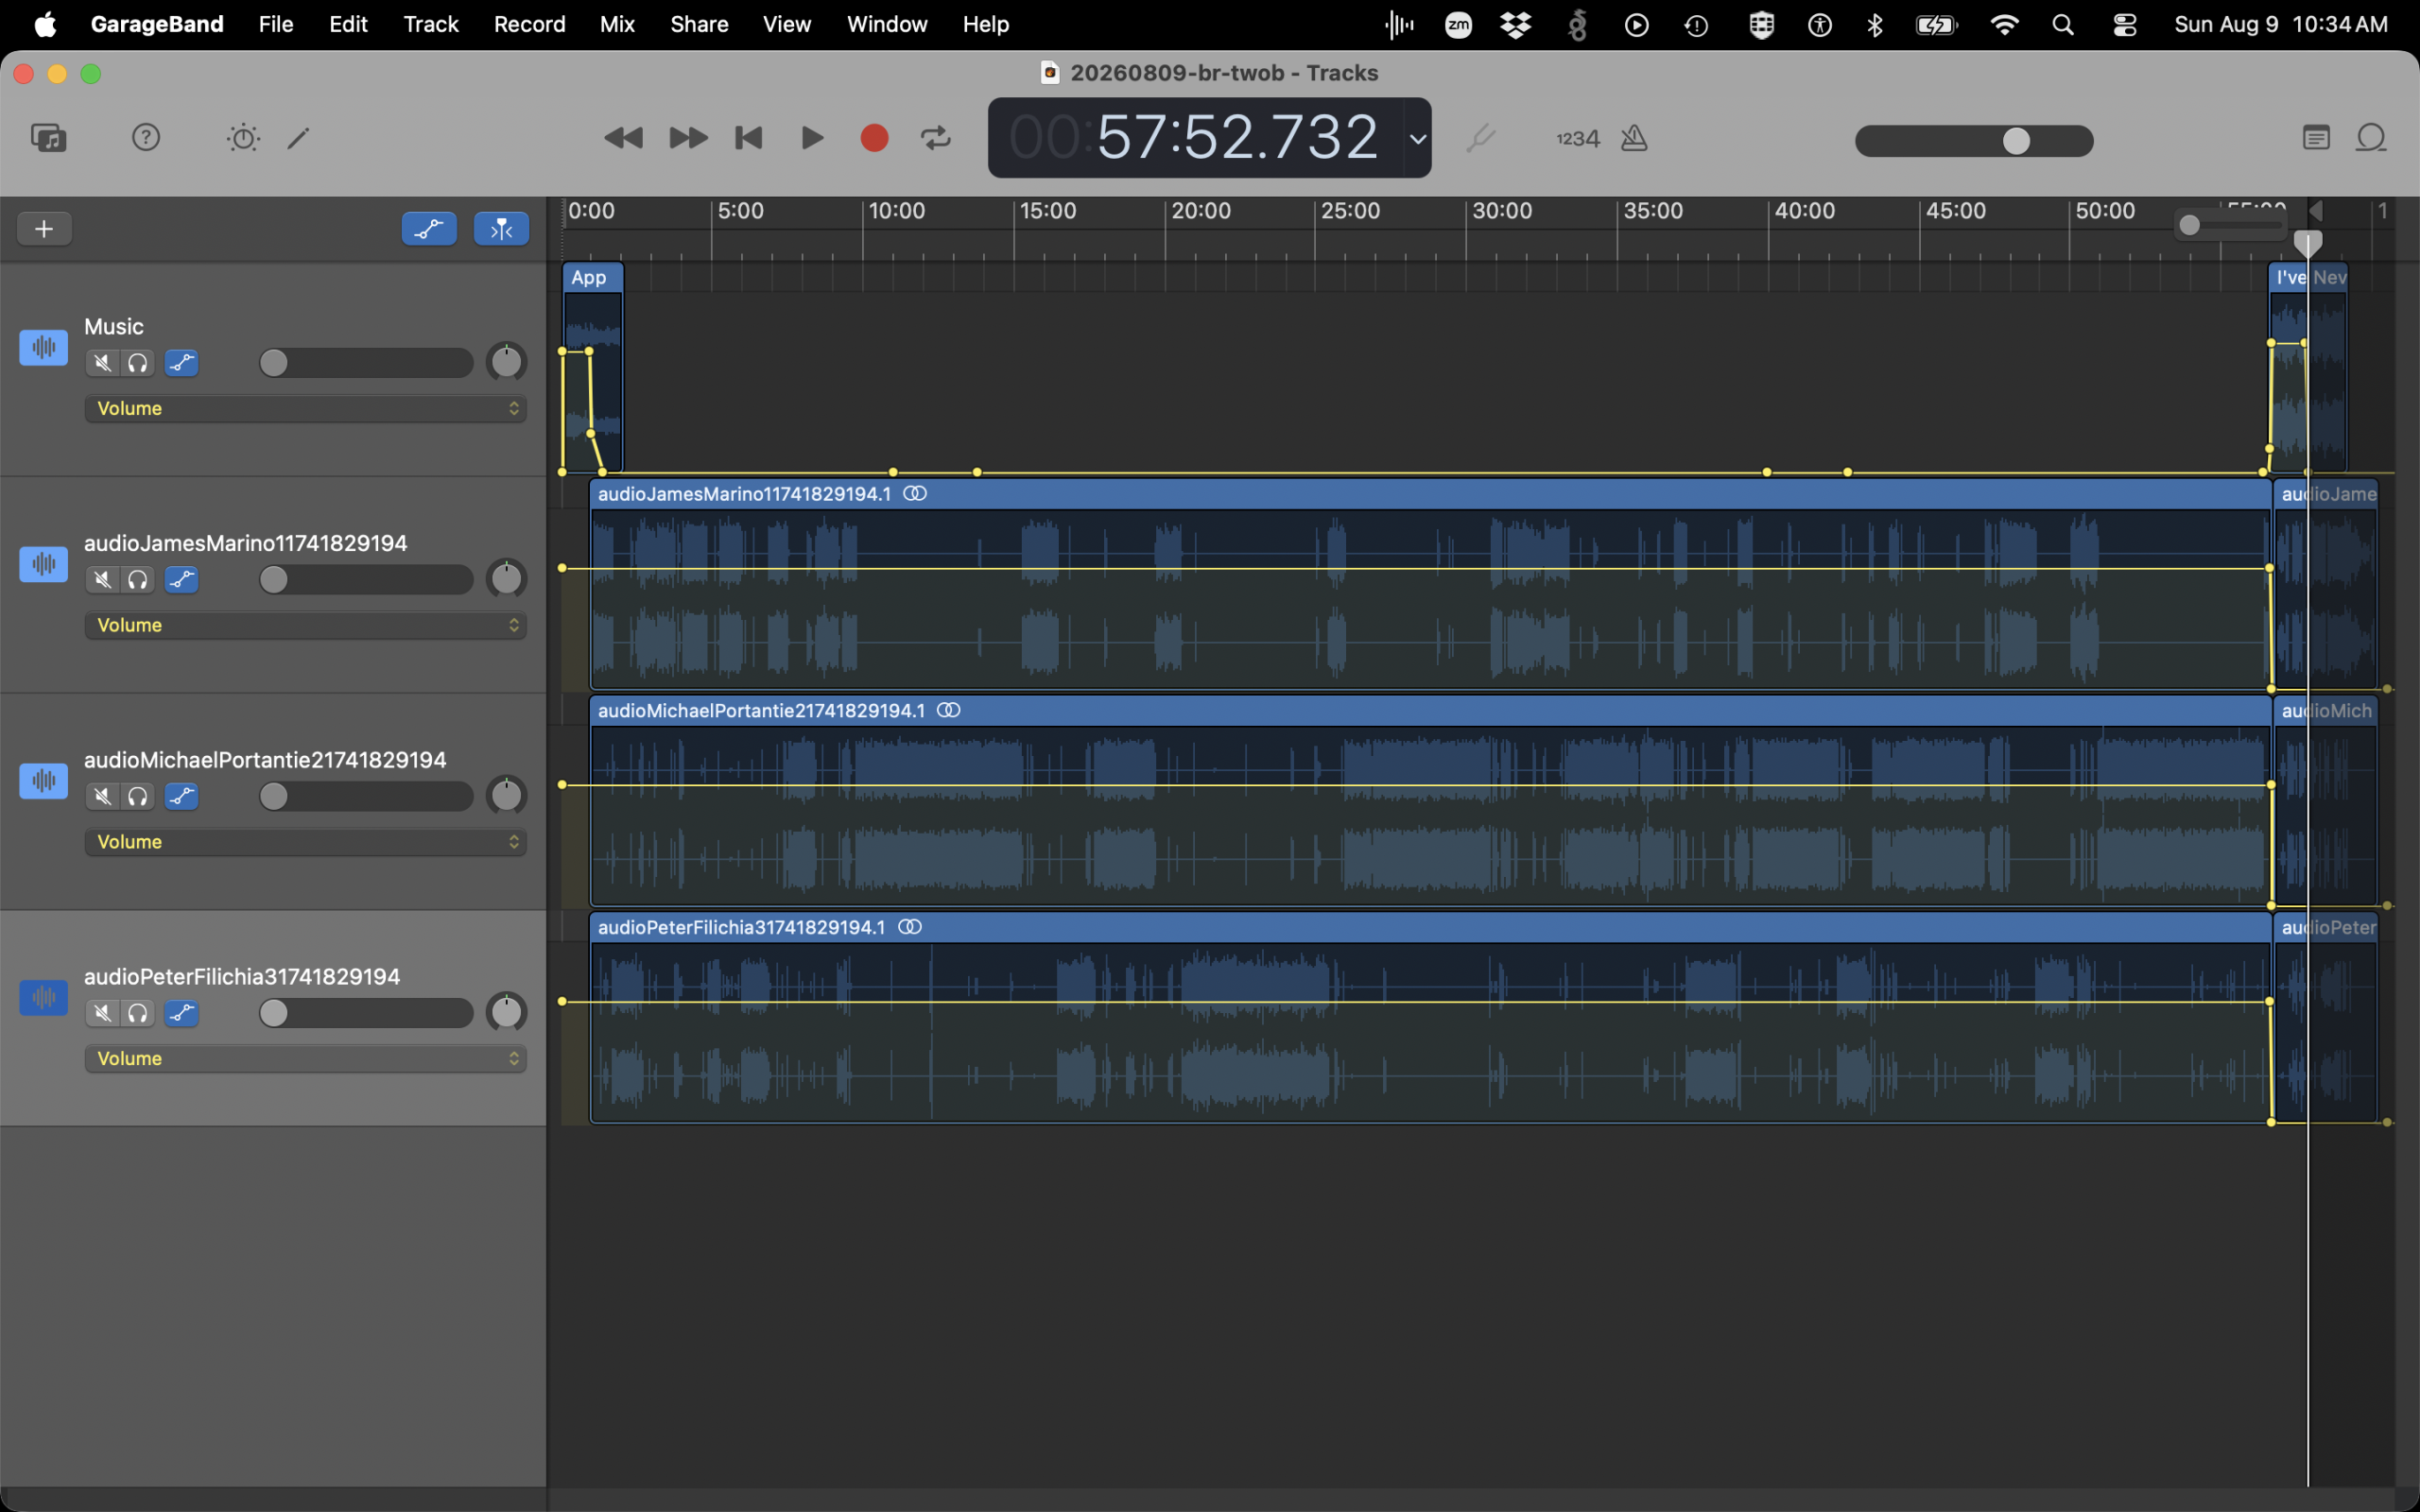
Task: Select the audioJamesMarino track icon
Action: click(x=43, y=564)
